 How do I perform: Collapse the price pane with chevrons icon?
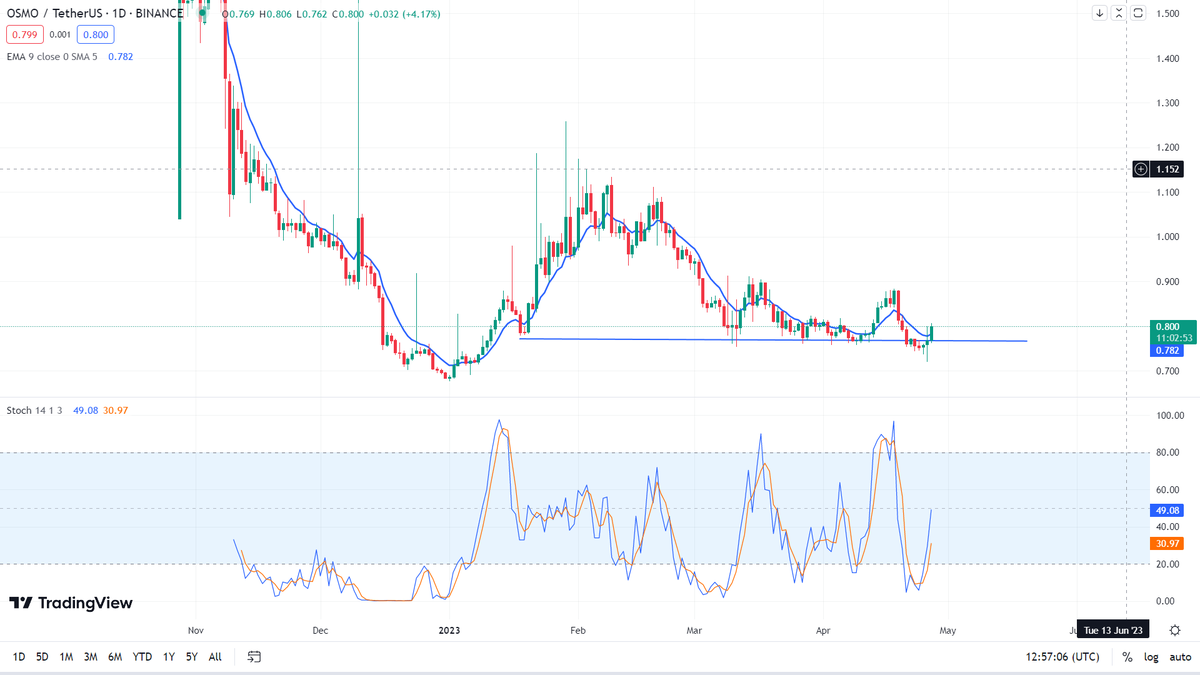coord(1119,13)
